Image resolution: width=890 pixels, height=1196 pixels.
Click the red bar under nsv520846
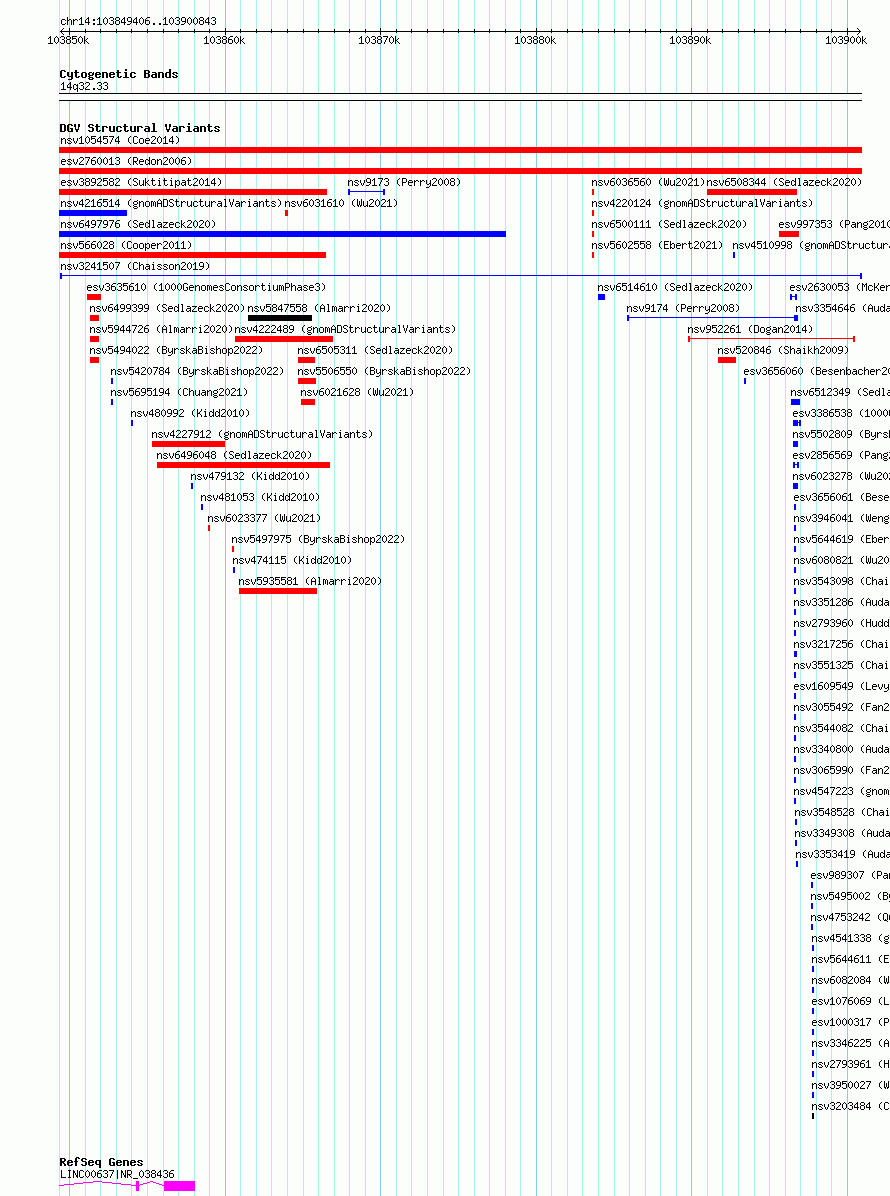tap(727, 360)
